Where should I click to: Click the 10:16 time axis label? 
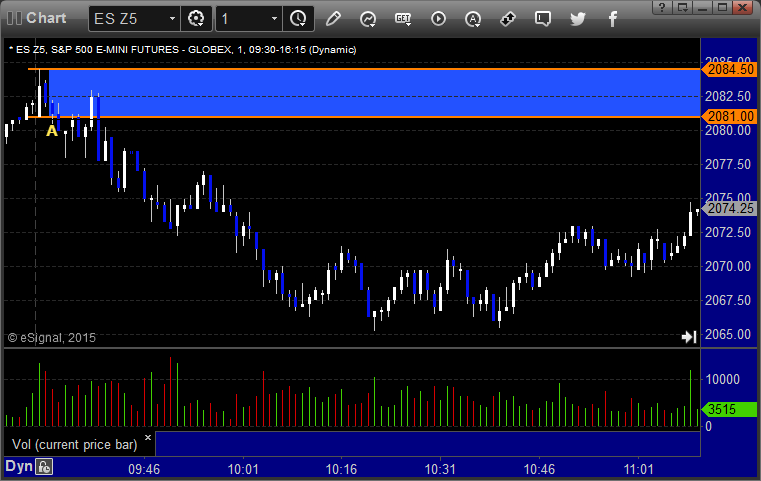coord(341,469)
